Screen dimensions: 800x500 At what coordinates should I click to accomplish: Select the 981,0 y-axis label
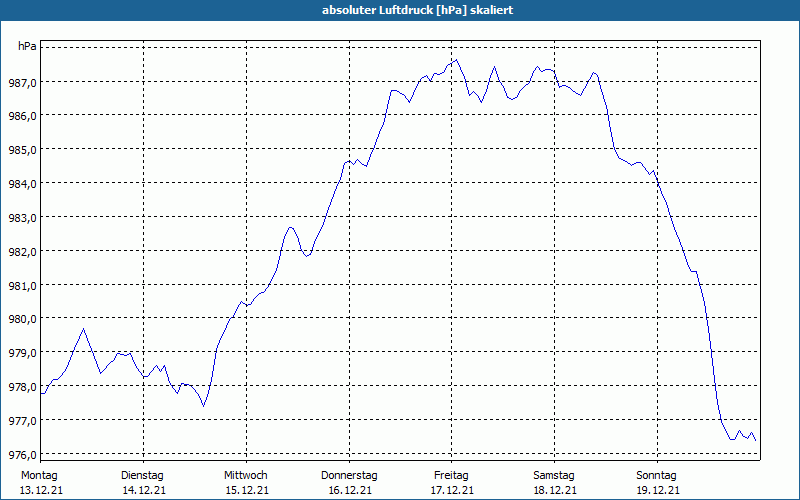22,286
